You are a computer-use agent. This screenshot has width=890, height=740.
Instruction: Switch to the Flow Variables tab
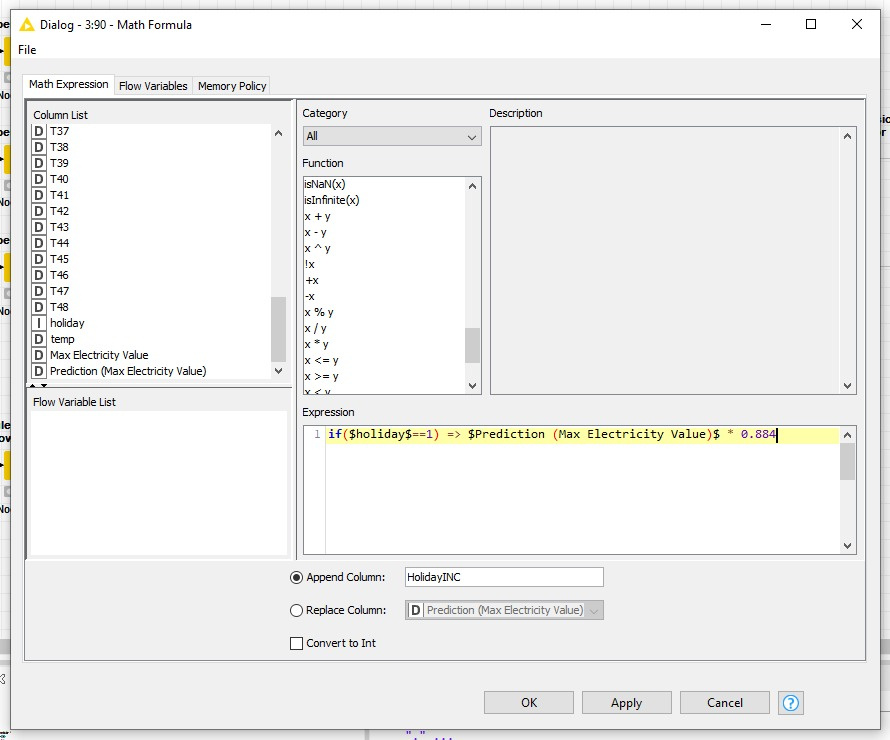153,86
